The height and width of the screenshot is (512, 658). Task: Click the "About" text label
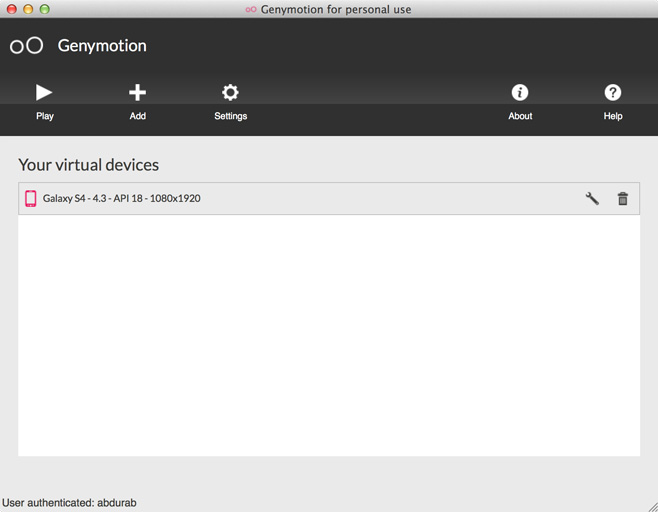(520, 116)
